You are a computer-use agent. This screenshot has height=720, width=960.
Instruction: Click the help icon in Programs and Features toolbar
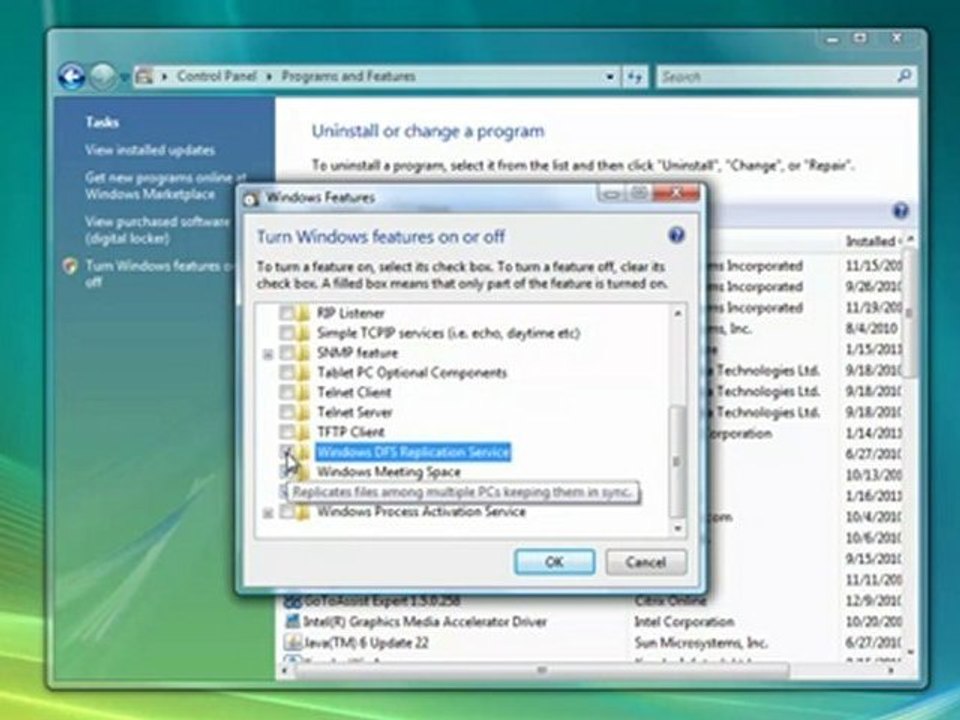pyautogui.click(x=900, y=211)
